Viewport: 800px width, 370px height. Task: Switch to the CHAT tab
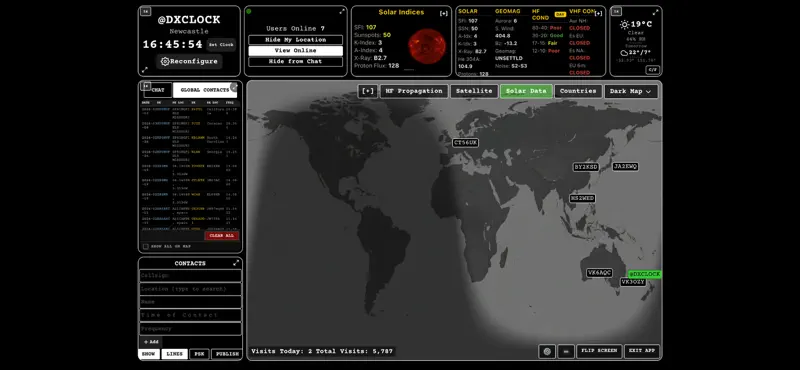pos(158,90)
